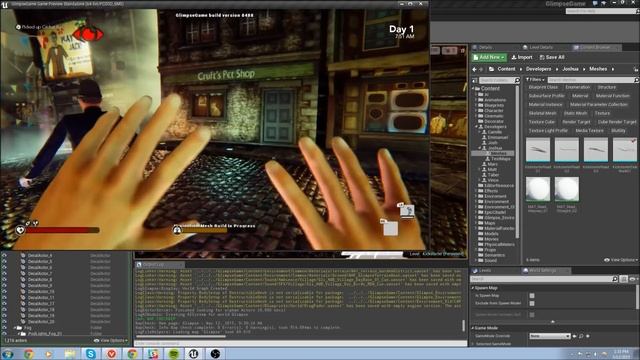Click the Unreal Engine taskbar icon
The height and width of the screenshot is (360, 640).
coord(194,353)
